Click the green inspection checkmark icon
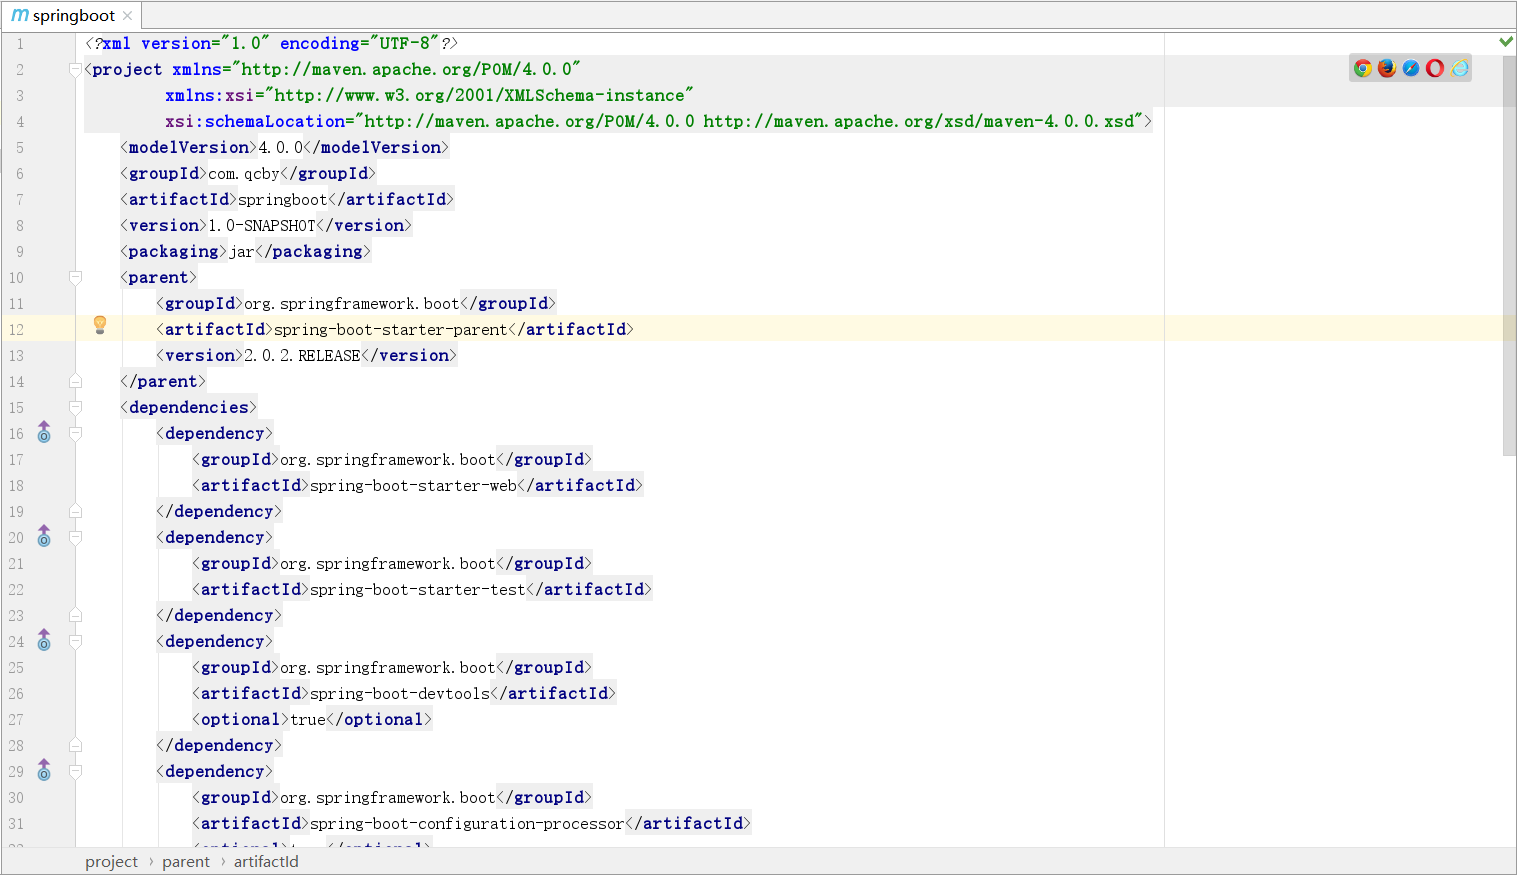This screenshot has width=1517, height=875. click(x=1506, y=42)
